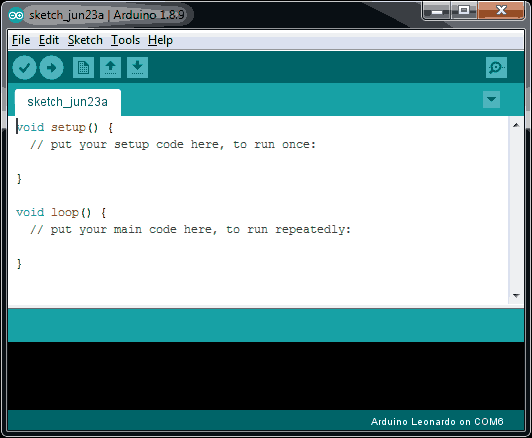The image size is (532, 438).
Task: Create a new sketch with New icon
Action: click(x=83, y=68)
